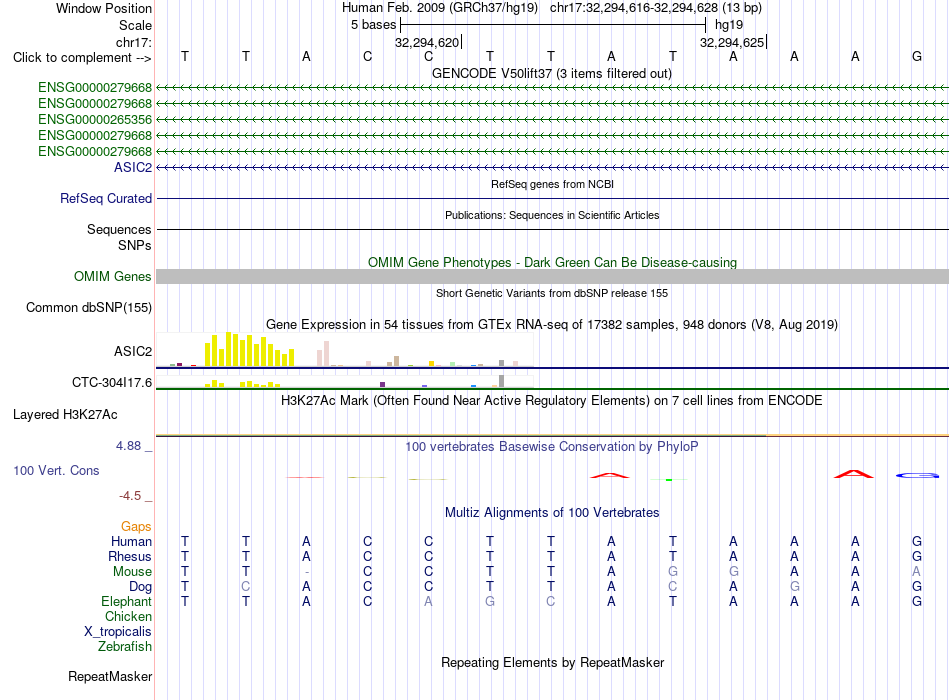Viewport: 950px width, 700px height.
Task: Open the RefSeq Curated track label
Action: pos(106,198)
